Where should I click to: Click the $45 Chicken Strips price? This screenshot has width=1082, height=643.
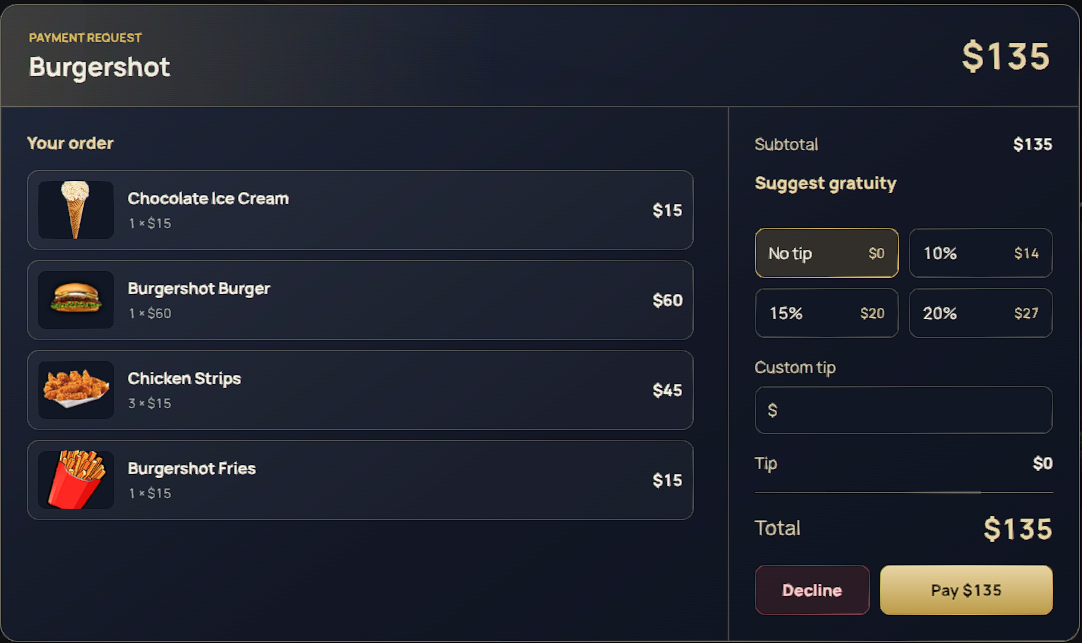tap(667, 390)
